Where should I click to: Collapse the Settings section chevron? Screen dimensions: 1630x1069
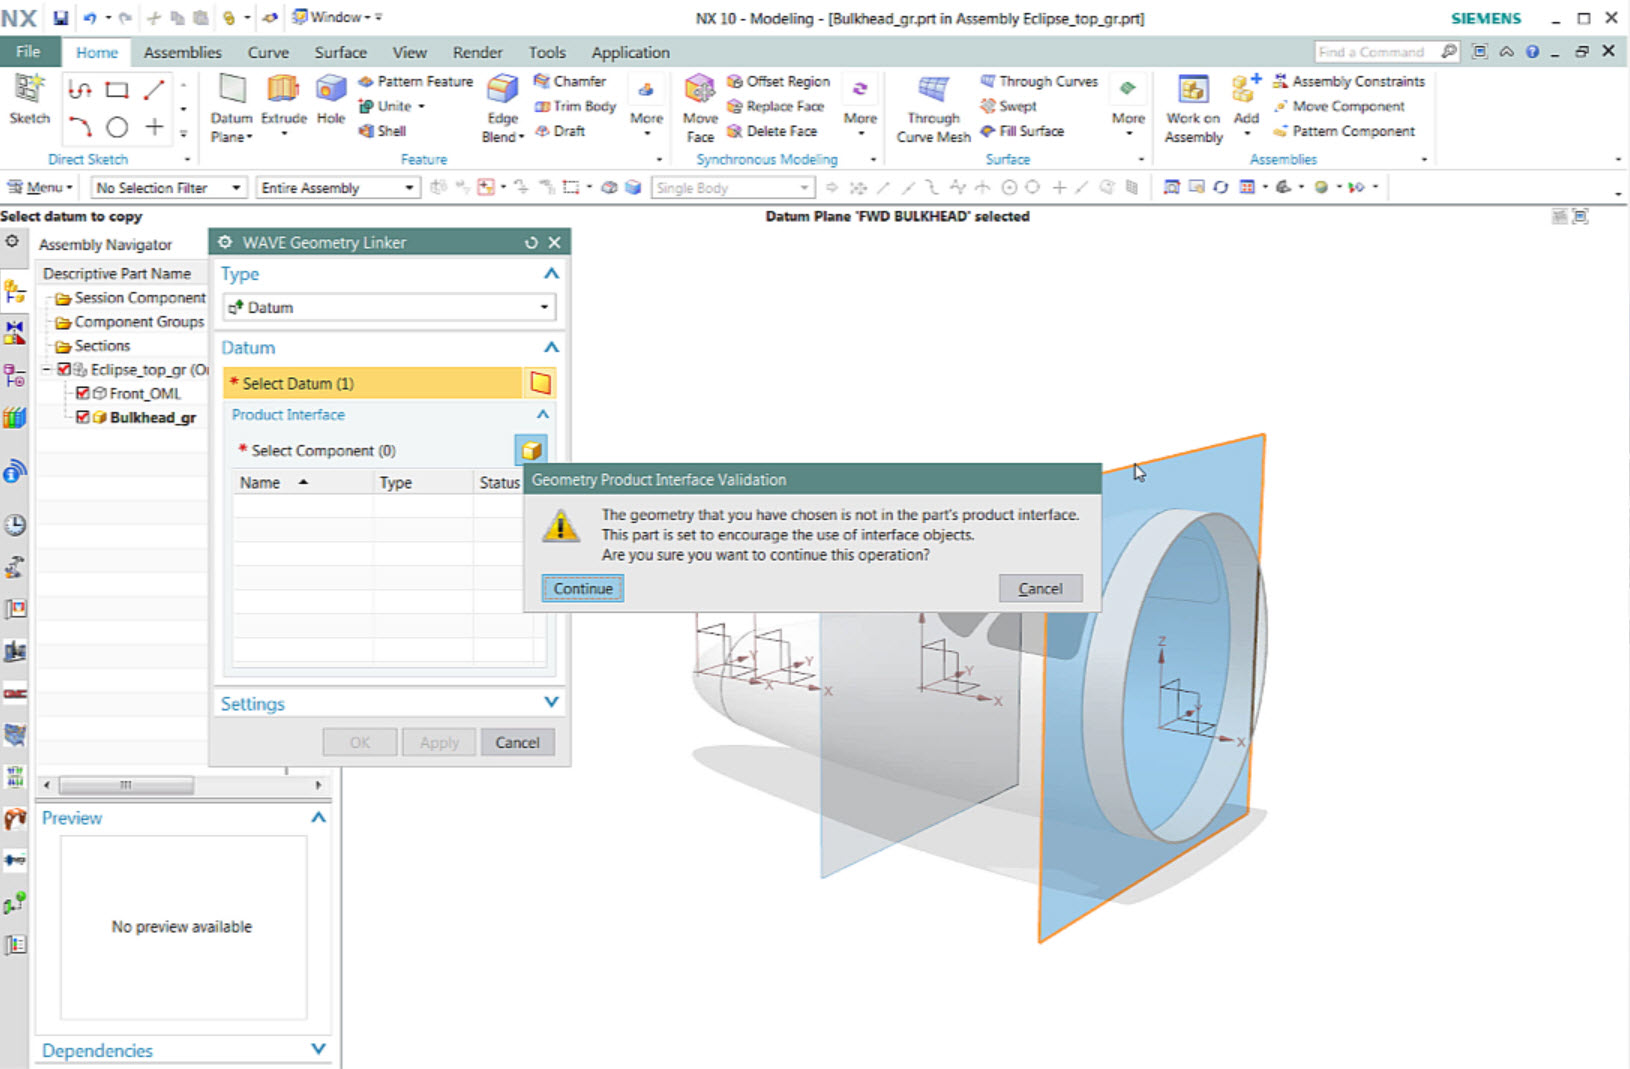[550, 702]
